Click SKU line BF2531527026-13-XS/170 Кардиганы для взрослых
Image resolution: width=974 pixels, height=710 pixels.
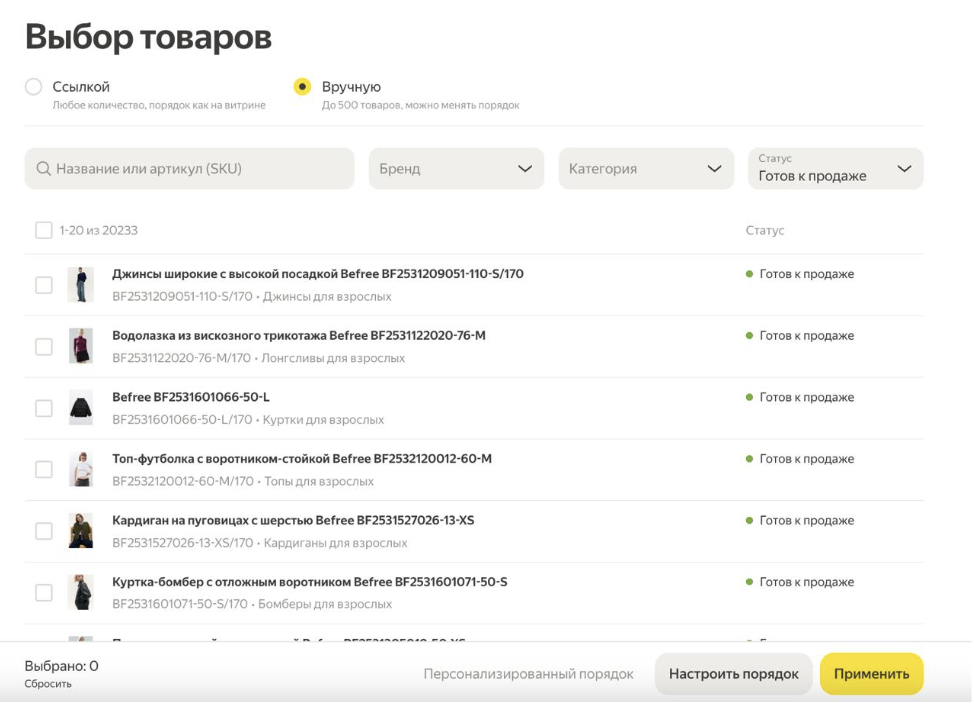coord(260,542)
